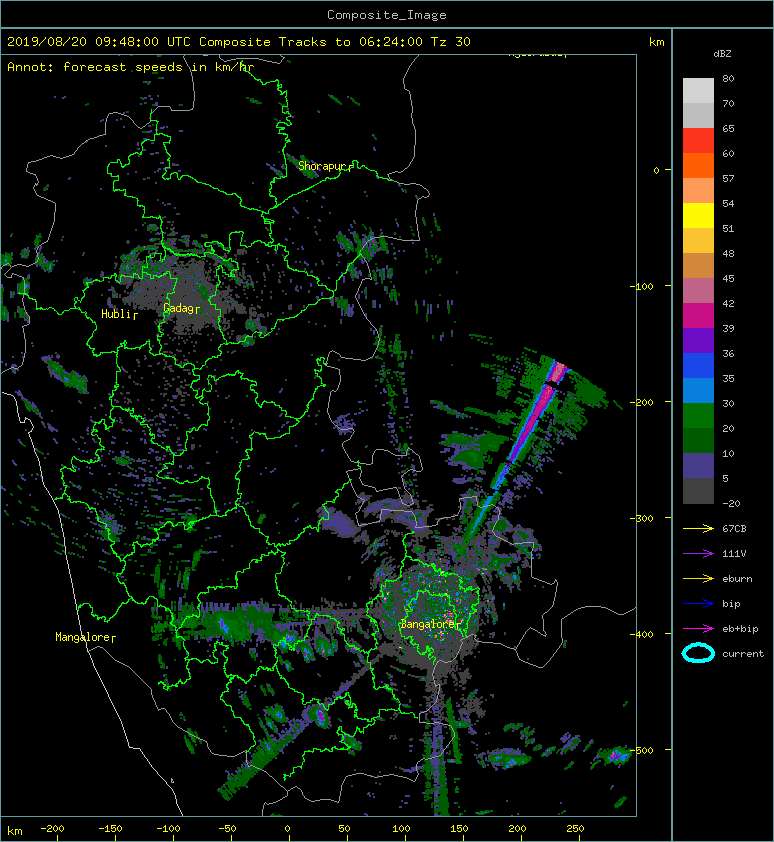The width and height of the screenshot is (774, 842).
Task: Click '-400' on the vertical km axis
Action: [641, 634]
